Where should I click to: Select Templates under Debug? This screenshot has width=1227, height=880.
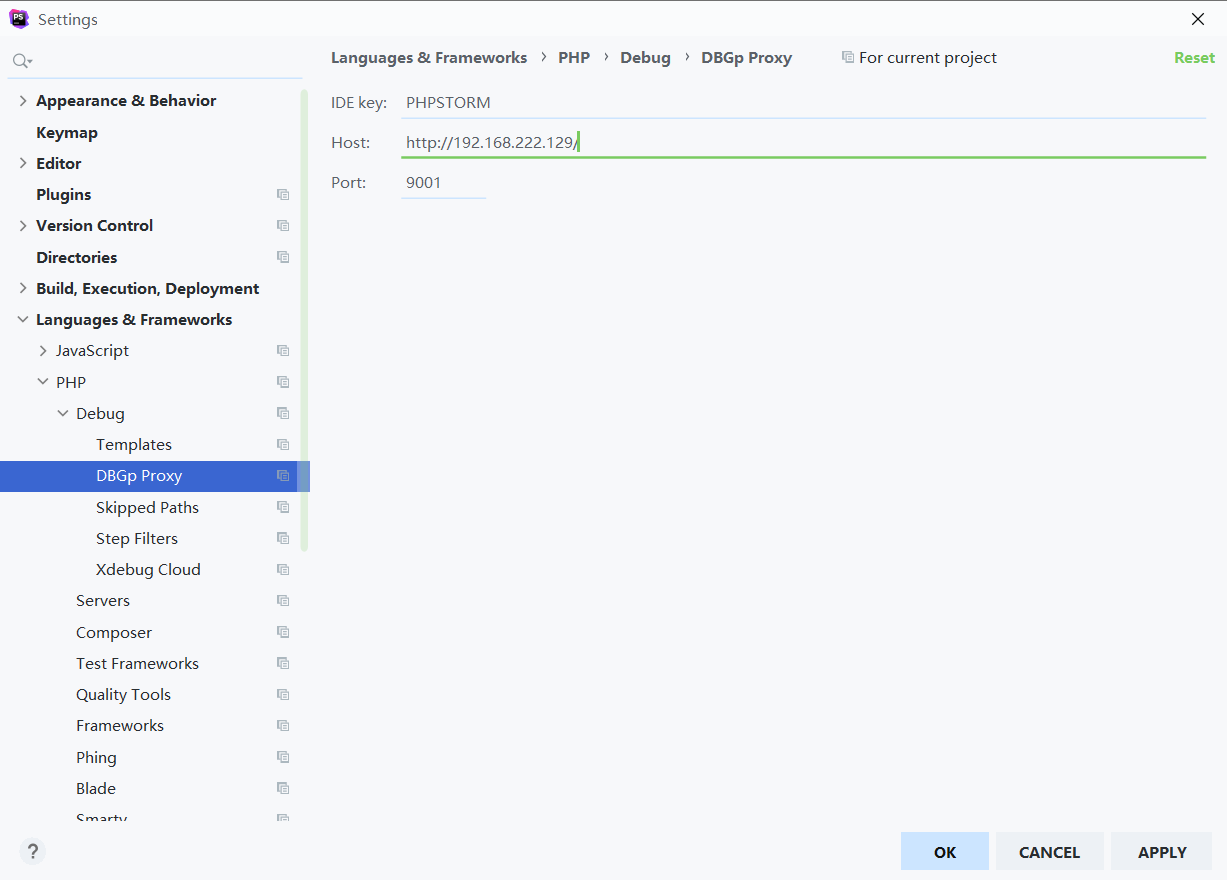click(134, 445)
